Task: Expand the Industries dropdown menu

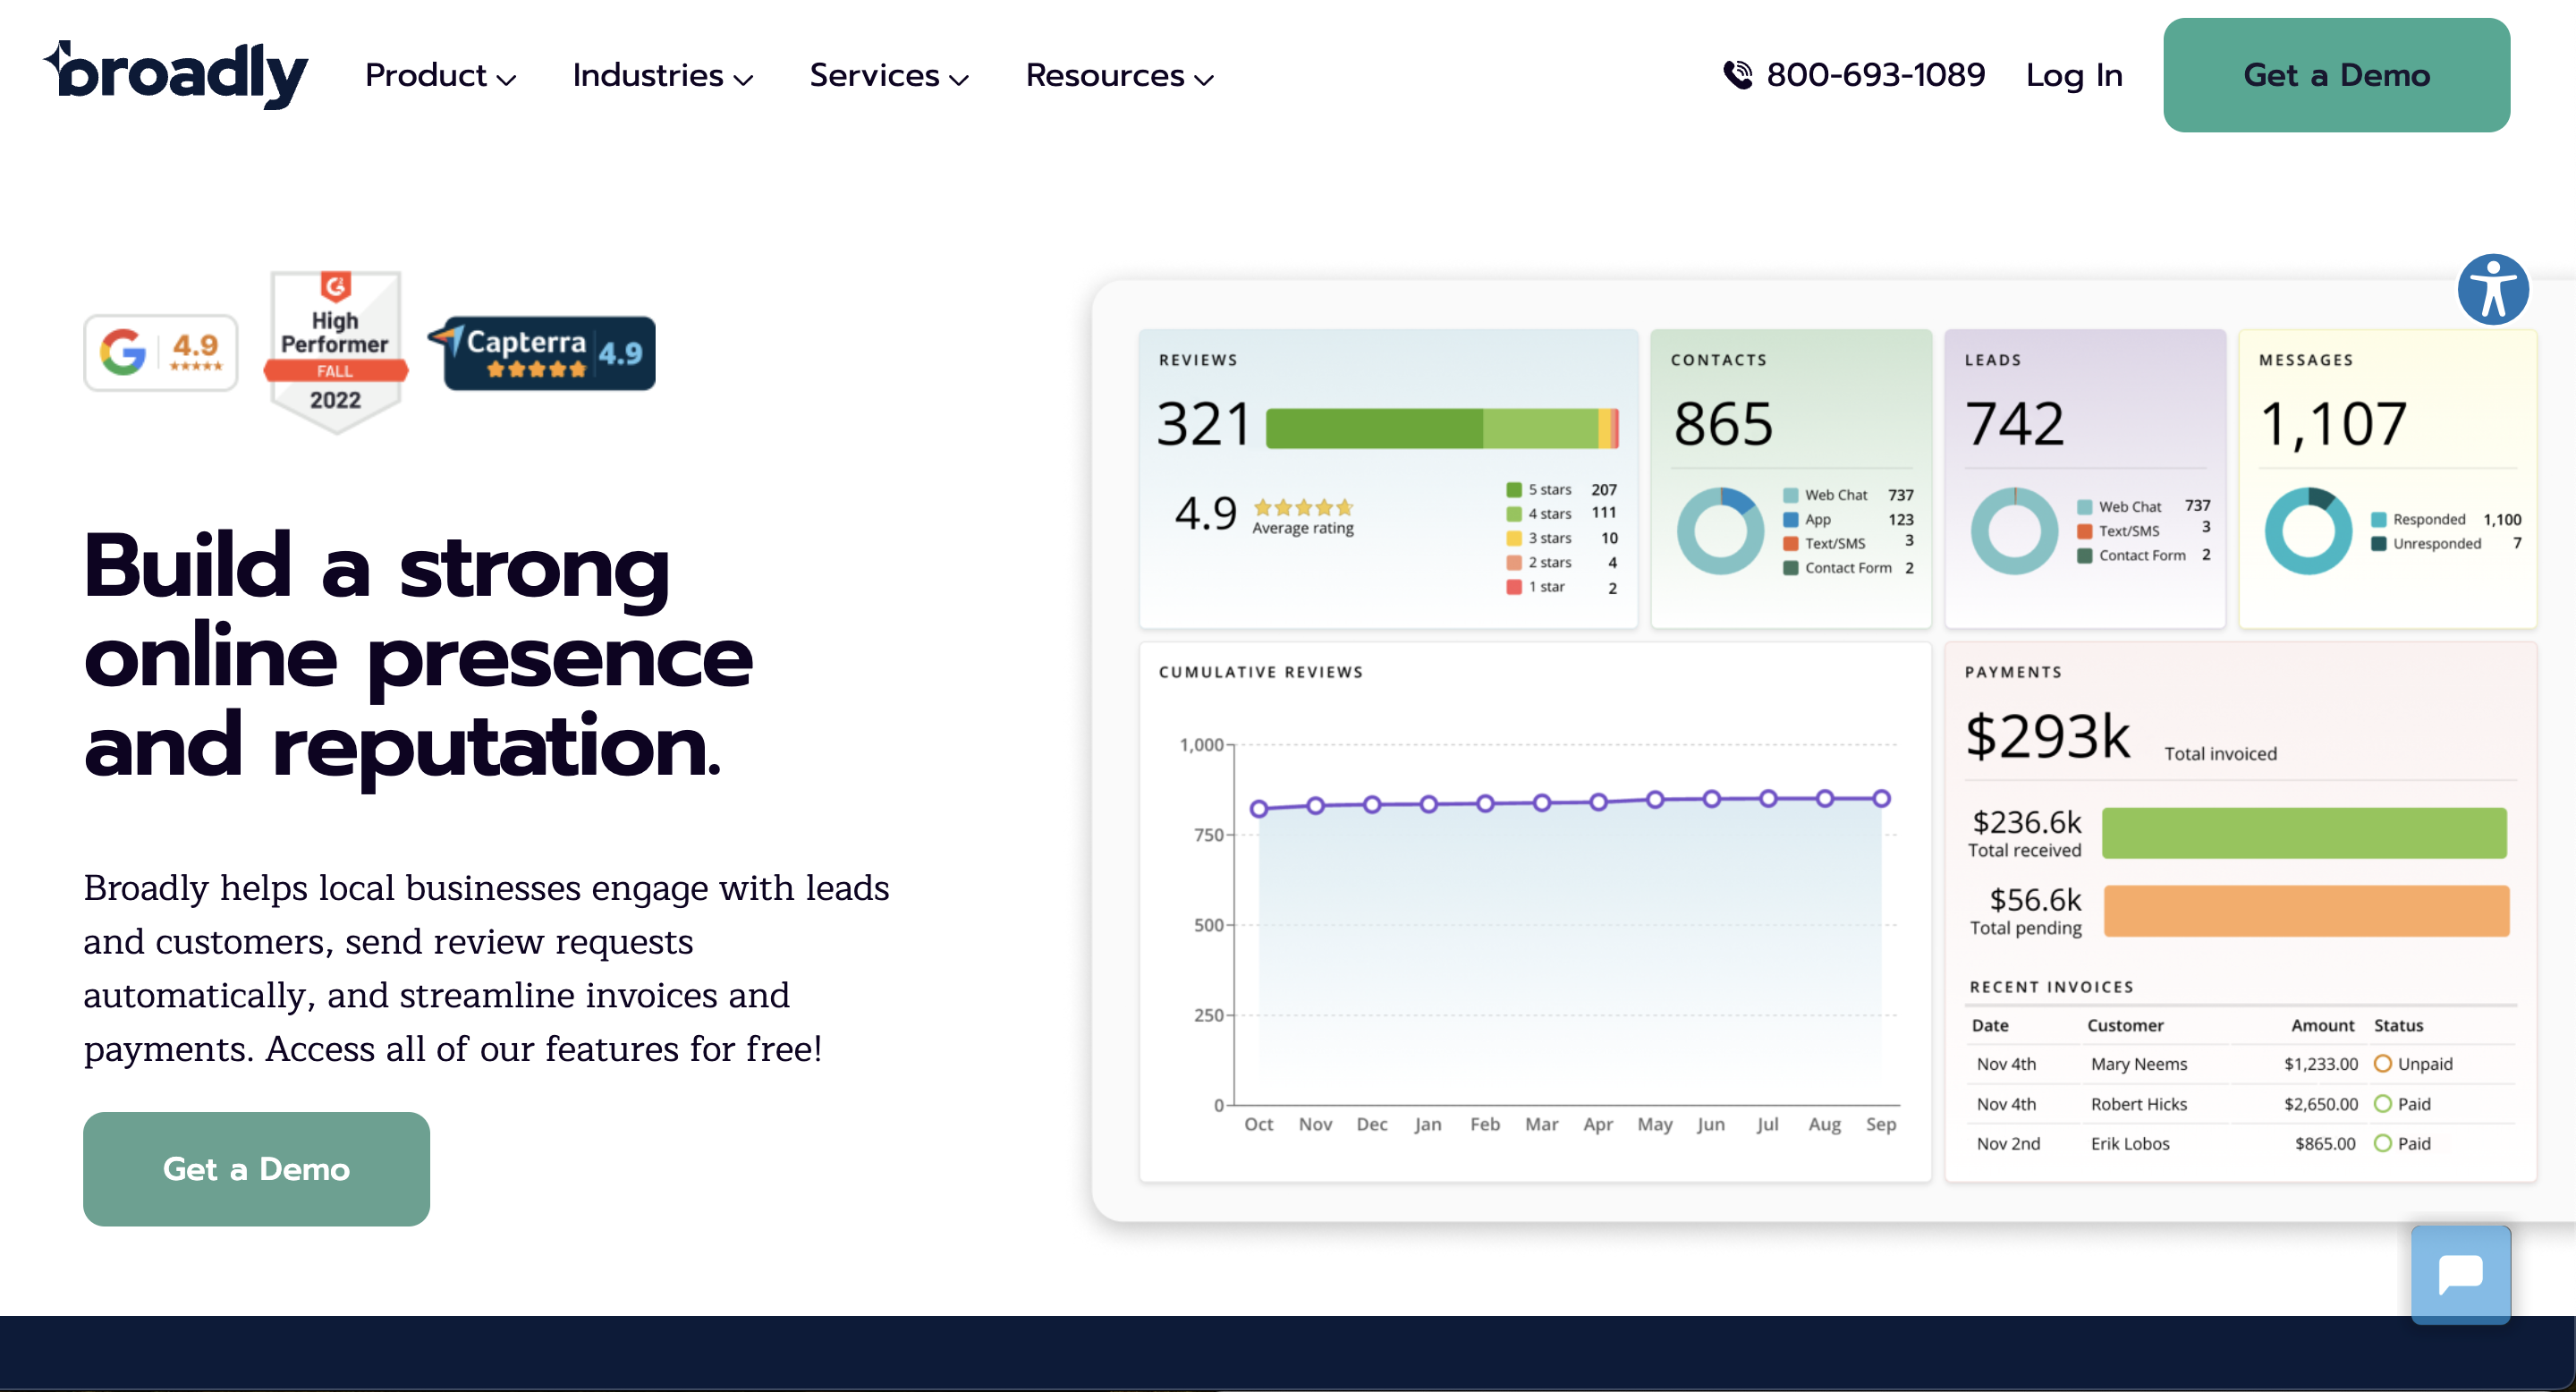Action: pos(662,75)
